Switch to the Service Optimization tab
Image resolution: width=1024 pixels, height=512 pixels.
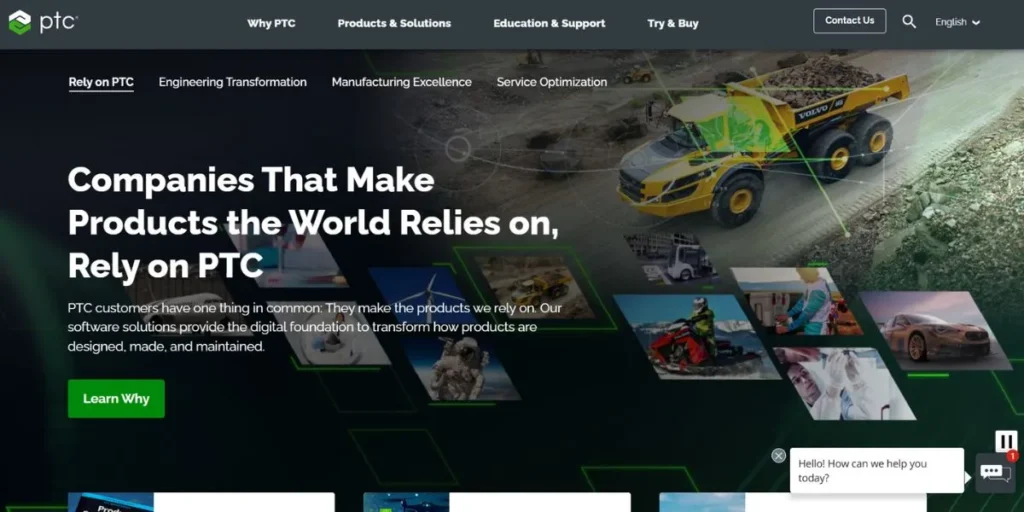point(552,82)
